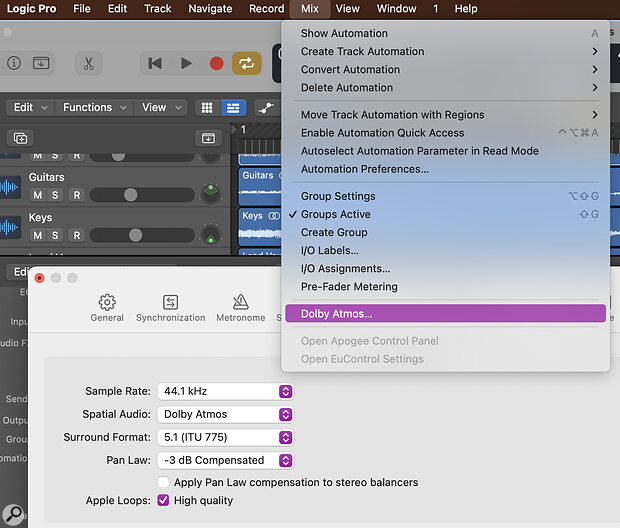The height and width of the screenshot is (528, 620).
Task: Record-enable the Guitars track
Action: (x=77, y=195)
